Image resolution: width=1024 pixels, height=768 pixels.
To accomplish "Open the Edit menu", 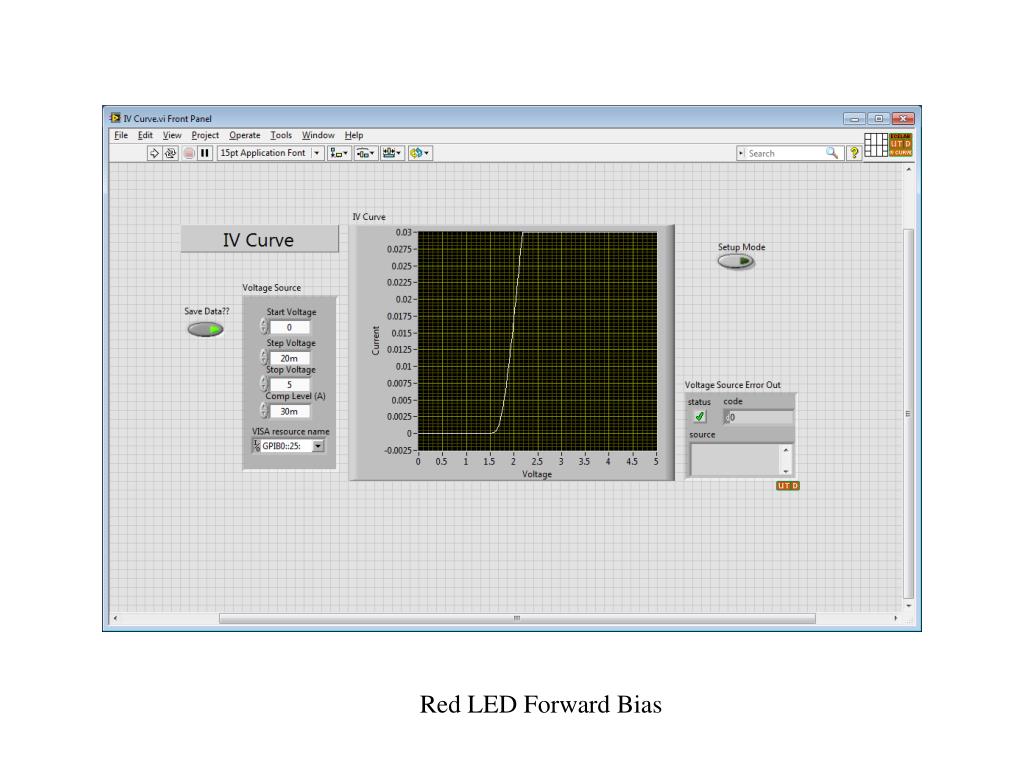I will coord(145,135).
